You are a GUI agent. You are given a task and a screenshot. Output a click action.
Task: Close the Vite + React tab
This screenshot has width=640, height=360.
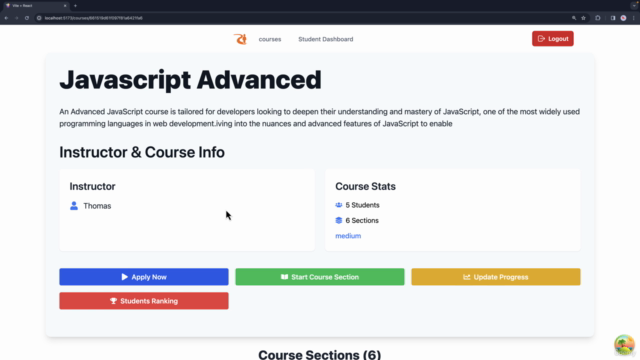(x=65, y=6)
